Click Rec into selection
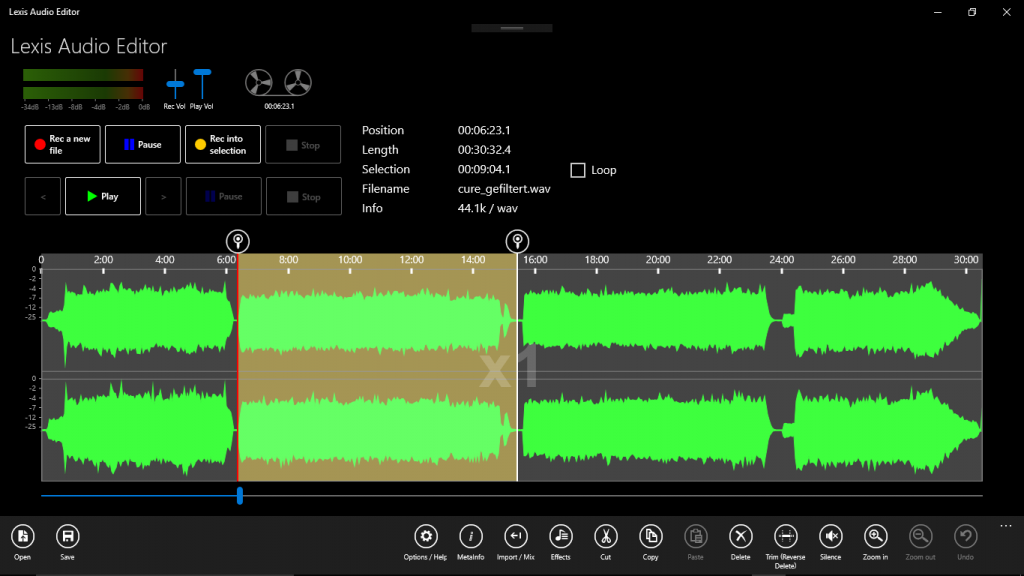Screen dimensions: 1024x576 pyautogui.click(x=222, y=144)
